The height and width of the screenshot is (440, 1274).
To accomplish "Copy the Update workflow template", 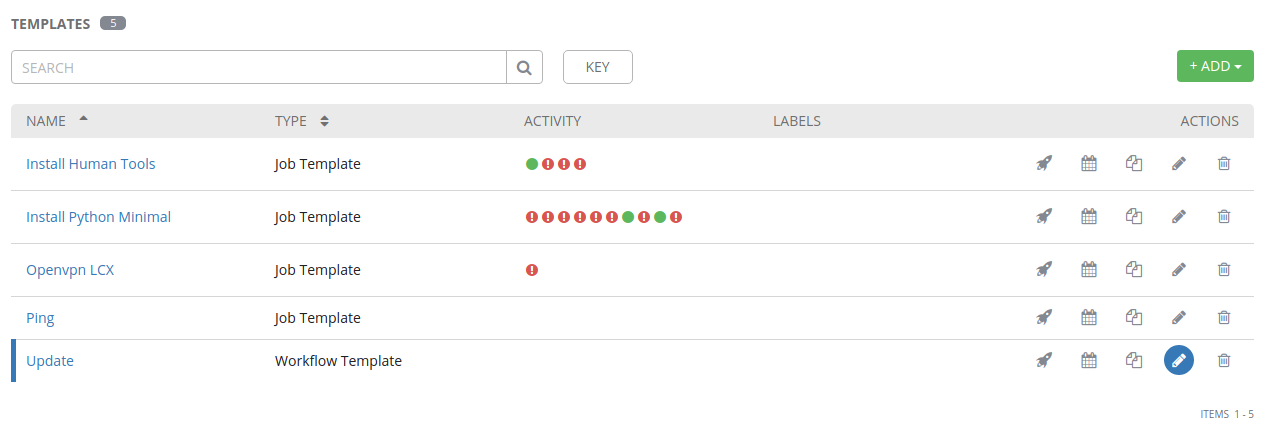I will pyautogui.click(x=1134, y=360).
